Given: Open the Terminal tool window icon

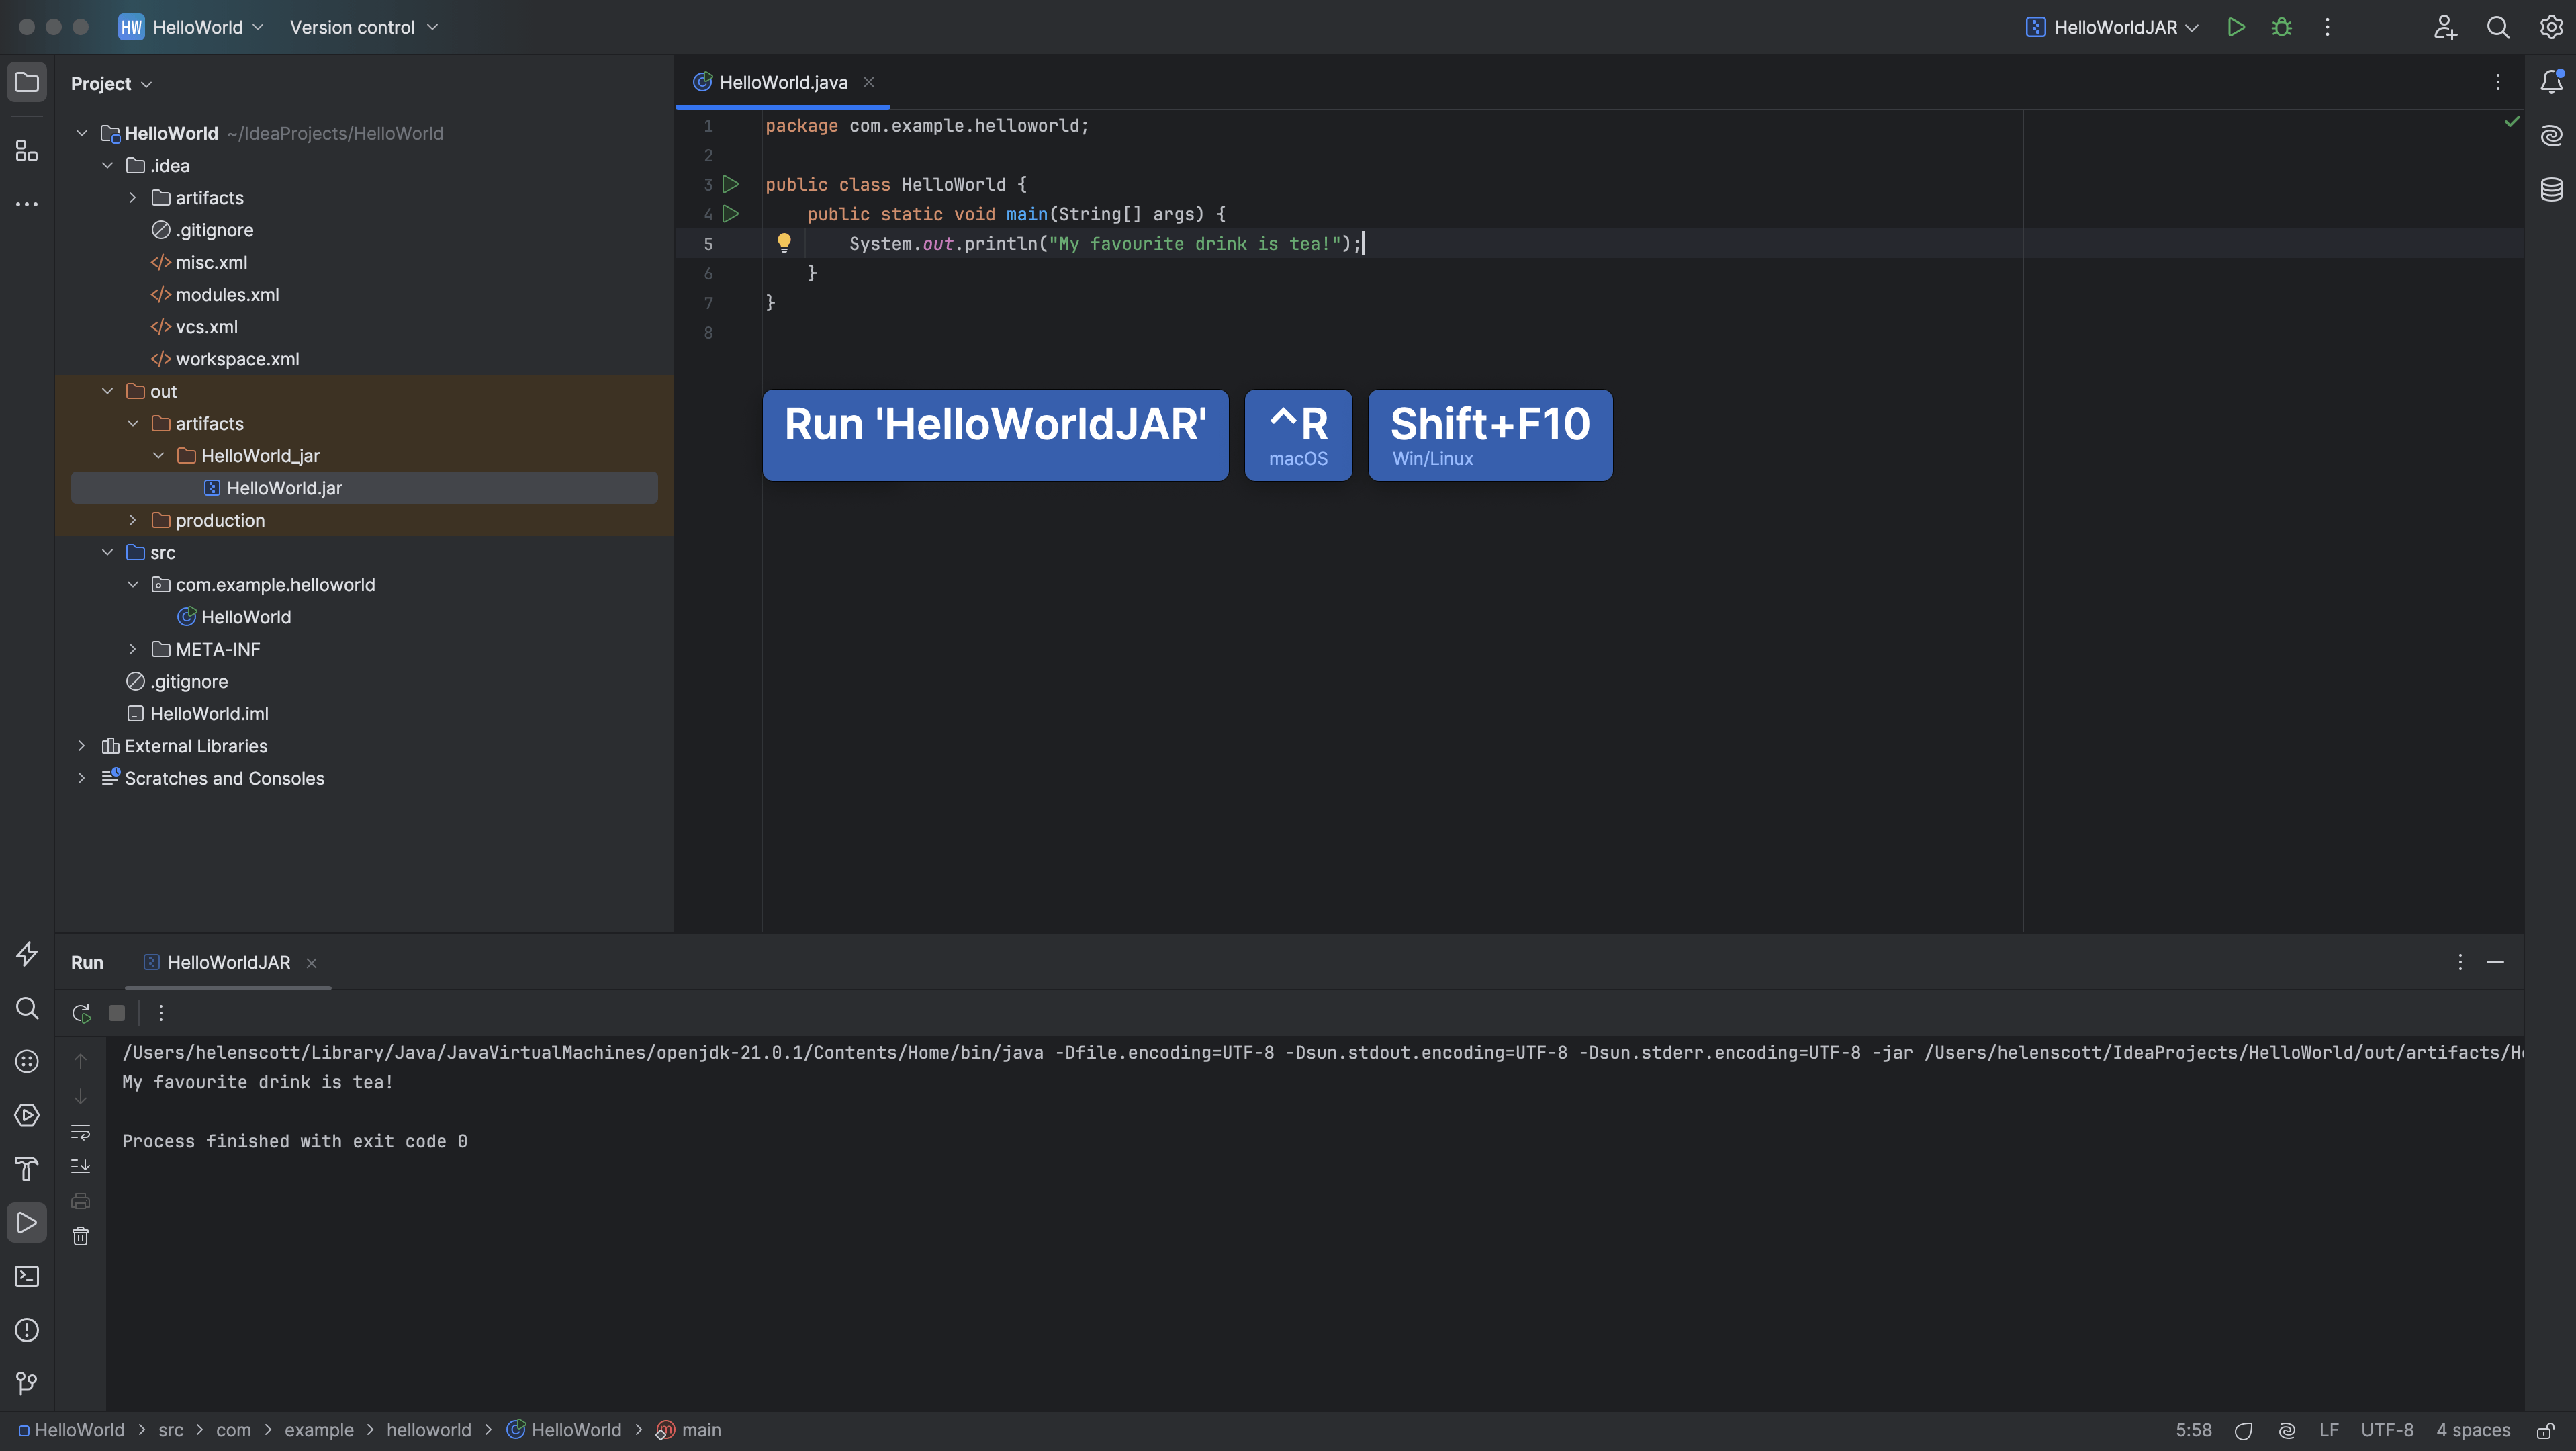Looking at the screenshot, I should pos(27,1277).
